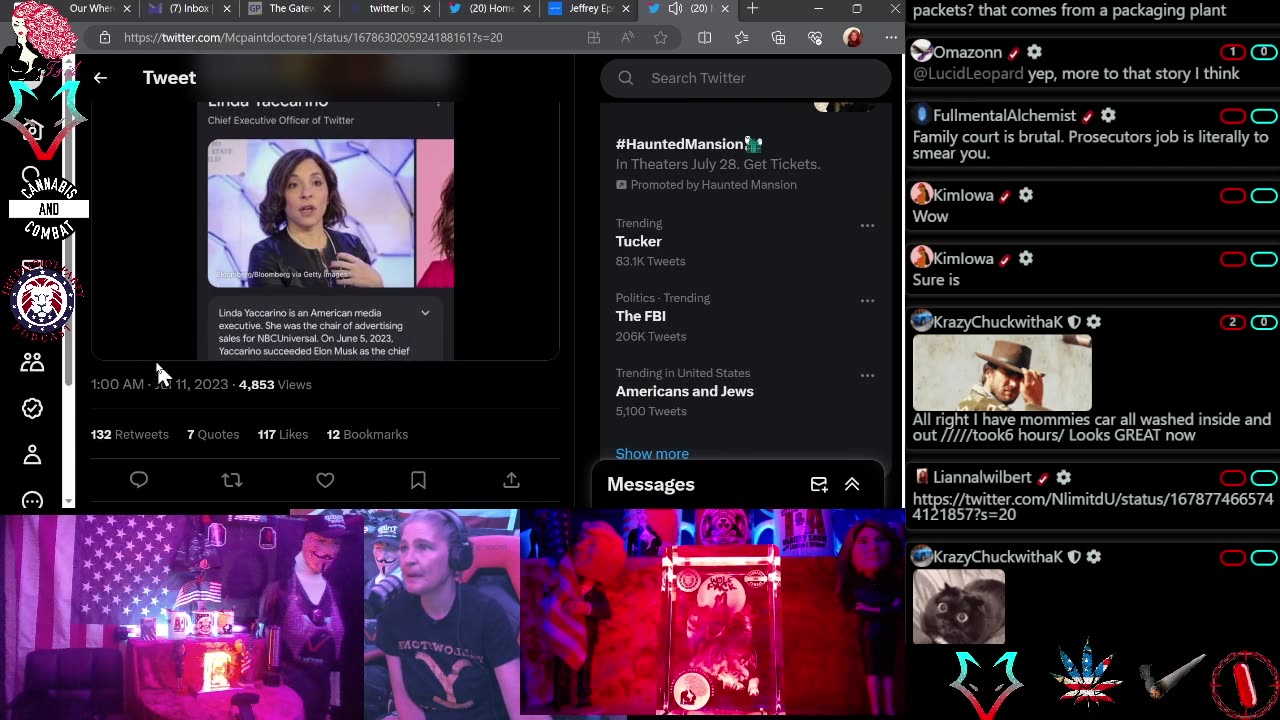The width and height of the screenshot is (1280, 720).
Task: Reply to the tweet via comment icon
Action: [139, 480]
